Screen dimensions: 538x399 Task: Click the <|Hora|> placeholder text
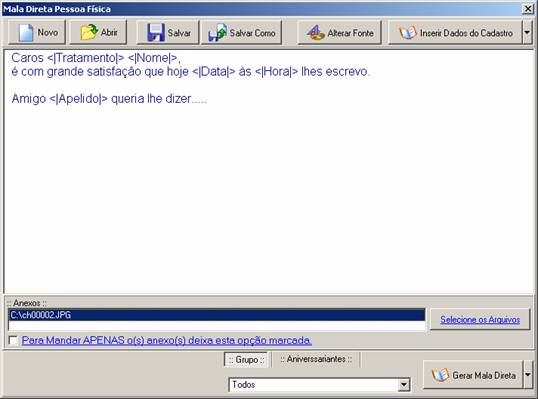[277, 72]
